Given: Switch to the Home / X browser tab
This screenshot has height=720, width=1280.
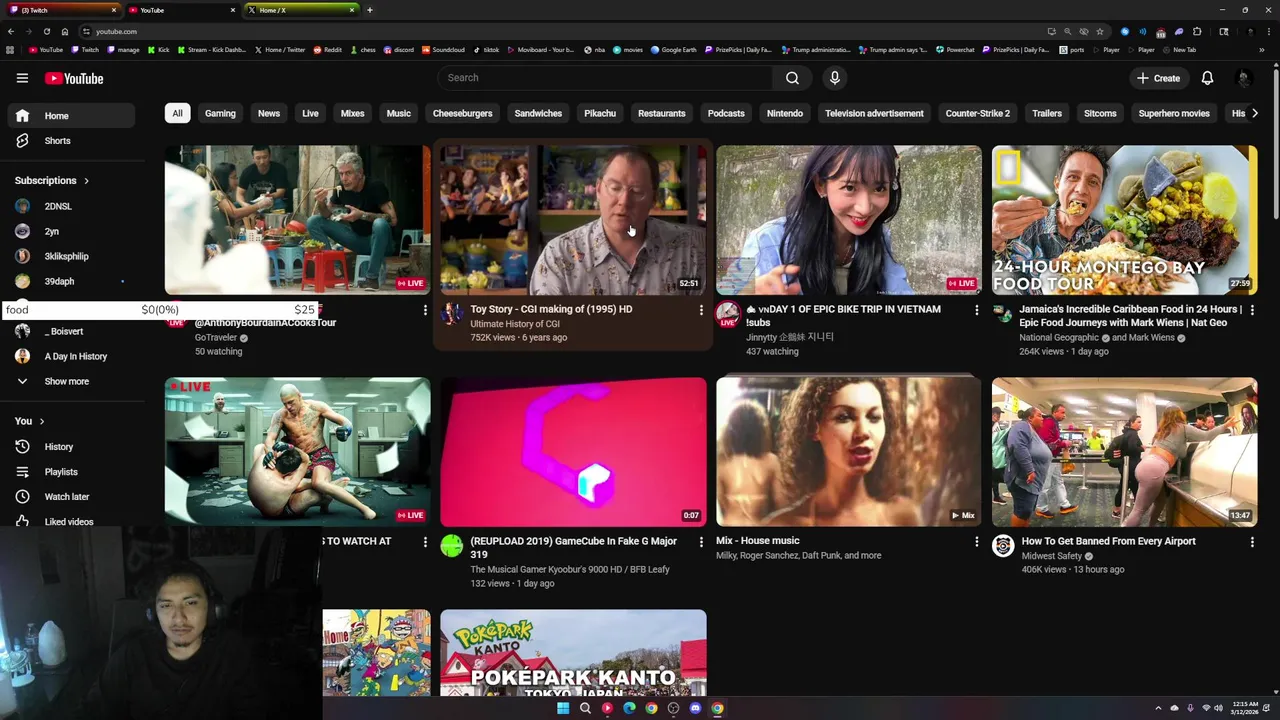Looking at the screenshot, I should 300,10.
